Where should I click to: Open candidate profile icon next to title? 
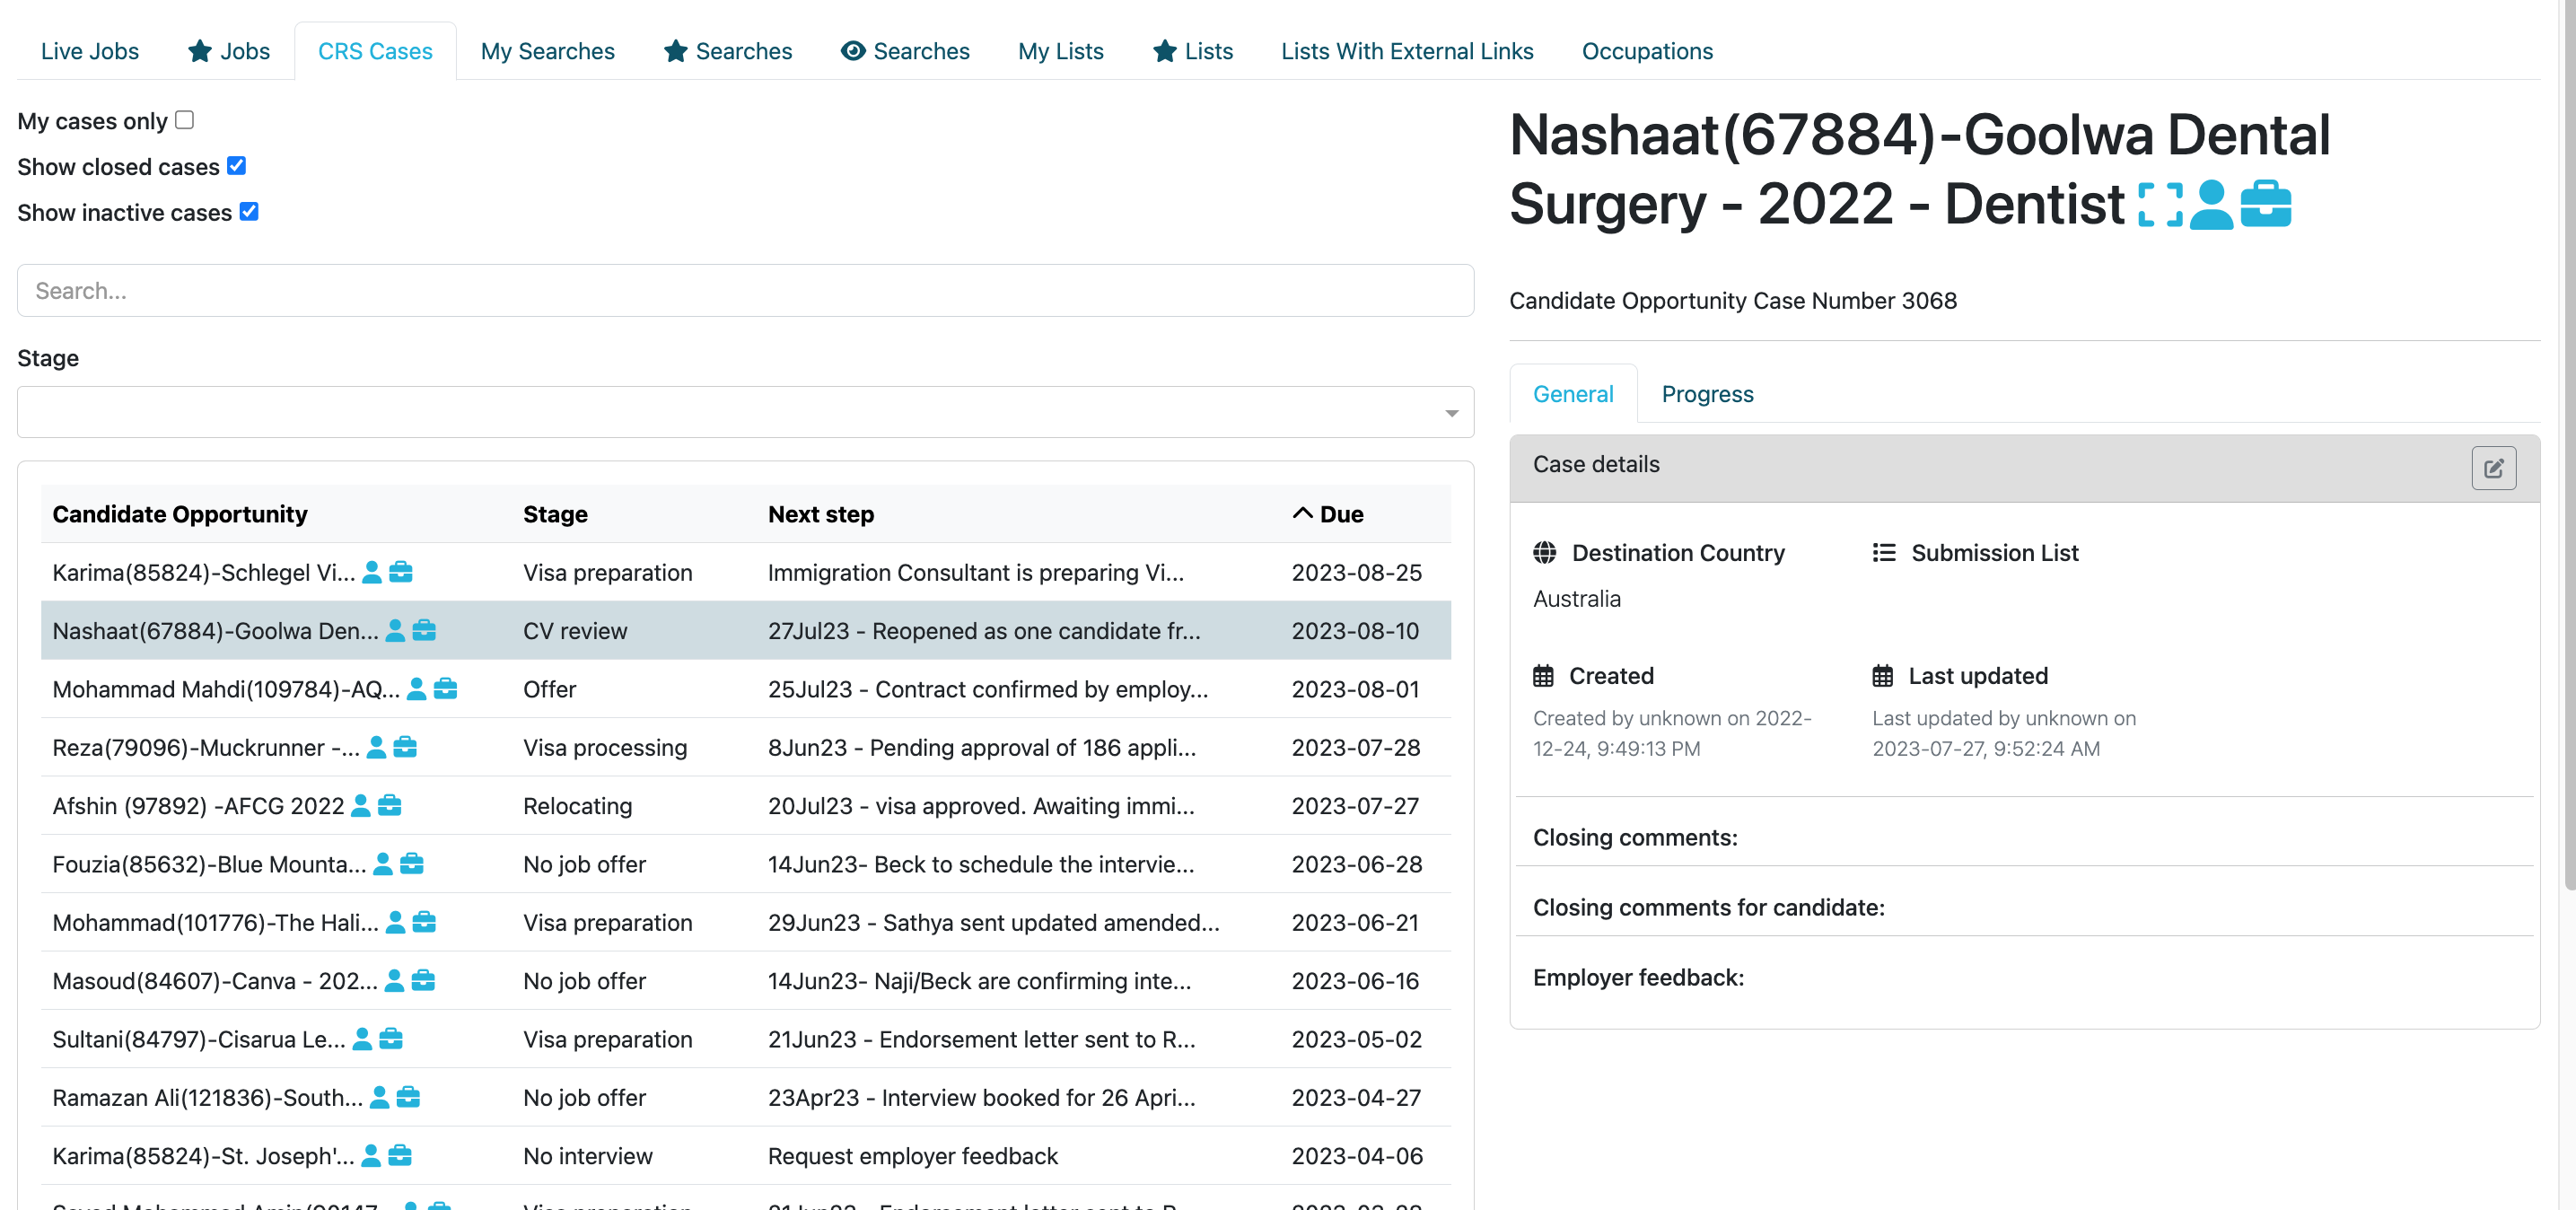click(x=2210, y=205)
